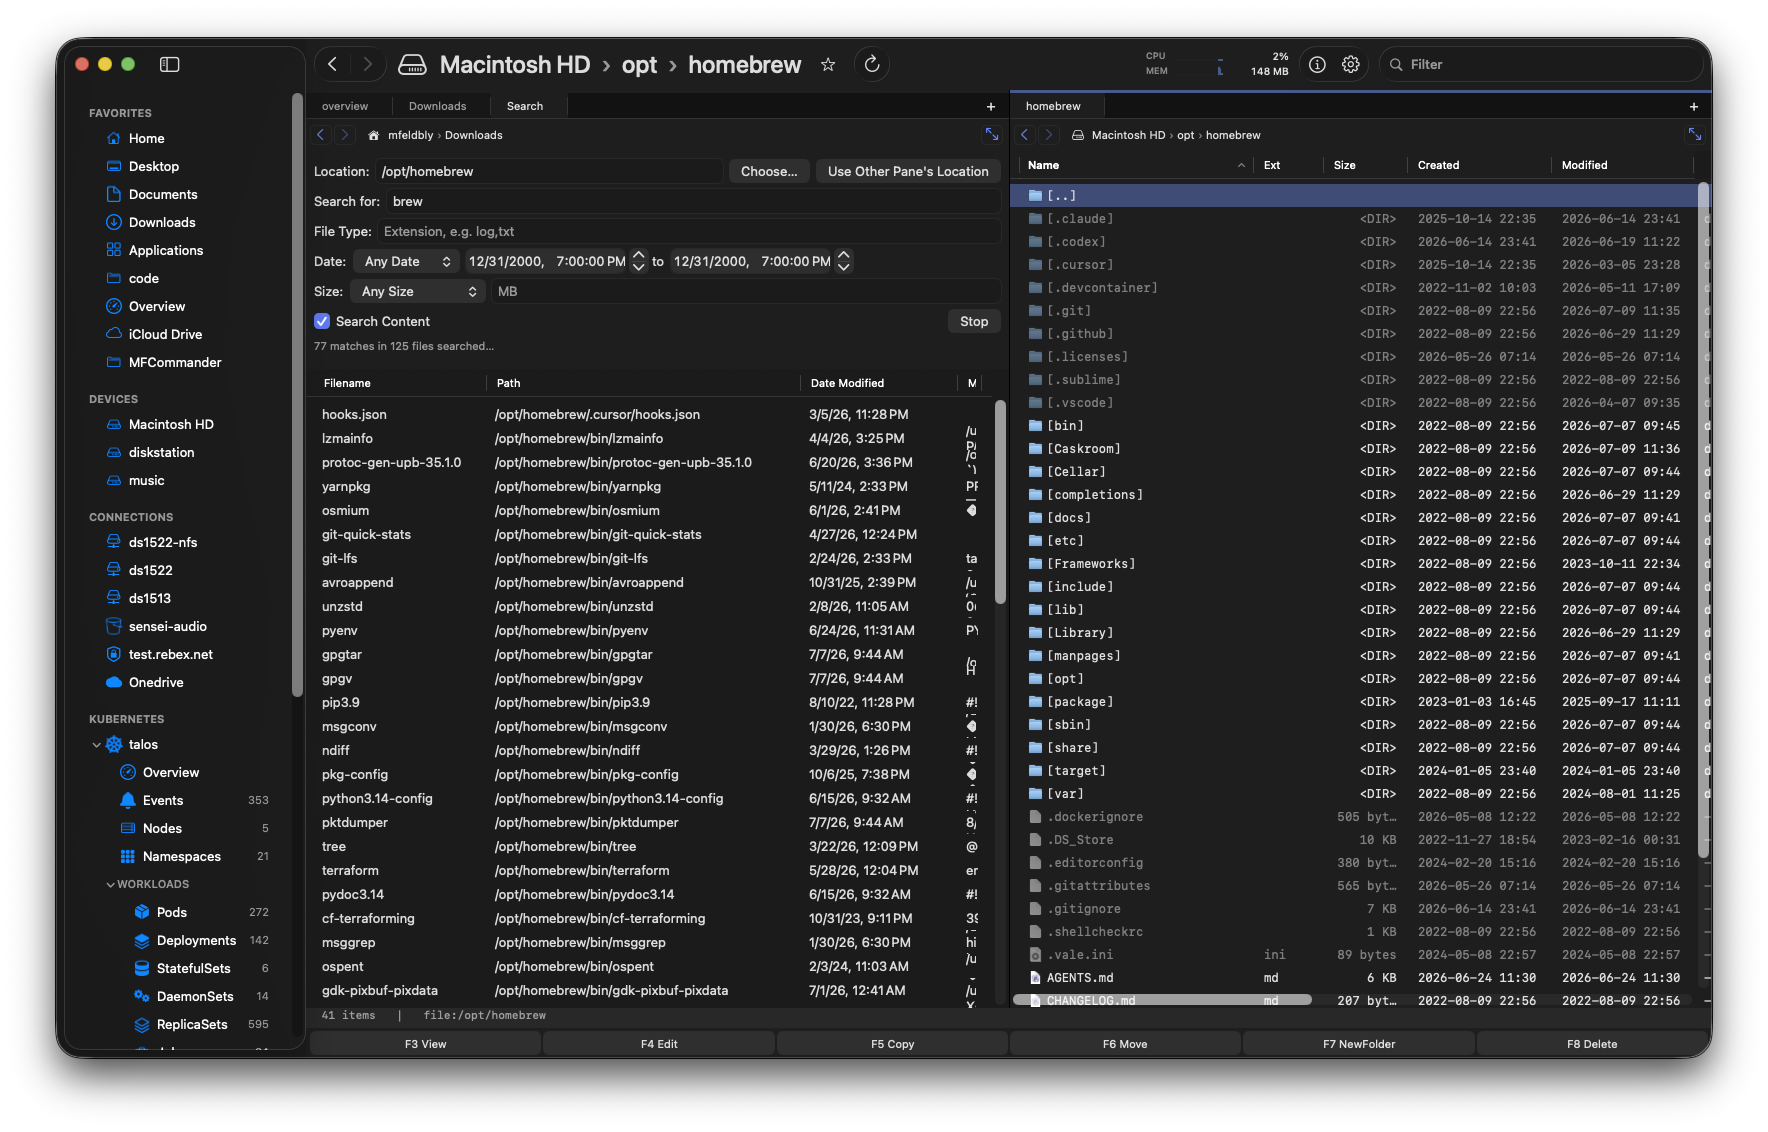Screen dimensions: 1768x1132
Task: Open Kubernetes Events for talos
Action: point(163,800)
